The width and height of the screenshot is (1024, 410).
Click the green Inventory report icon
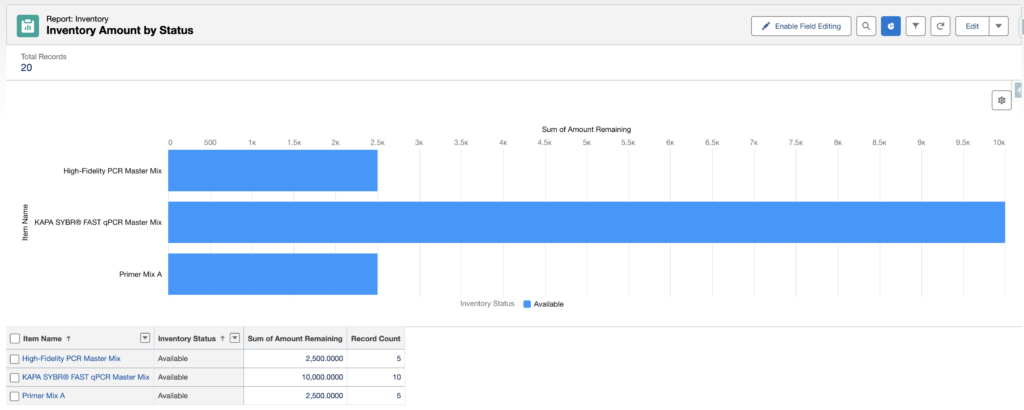(x=27, y=25)
